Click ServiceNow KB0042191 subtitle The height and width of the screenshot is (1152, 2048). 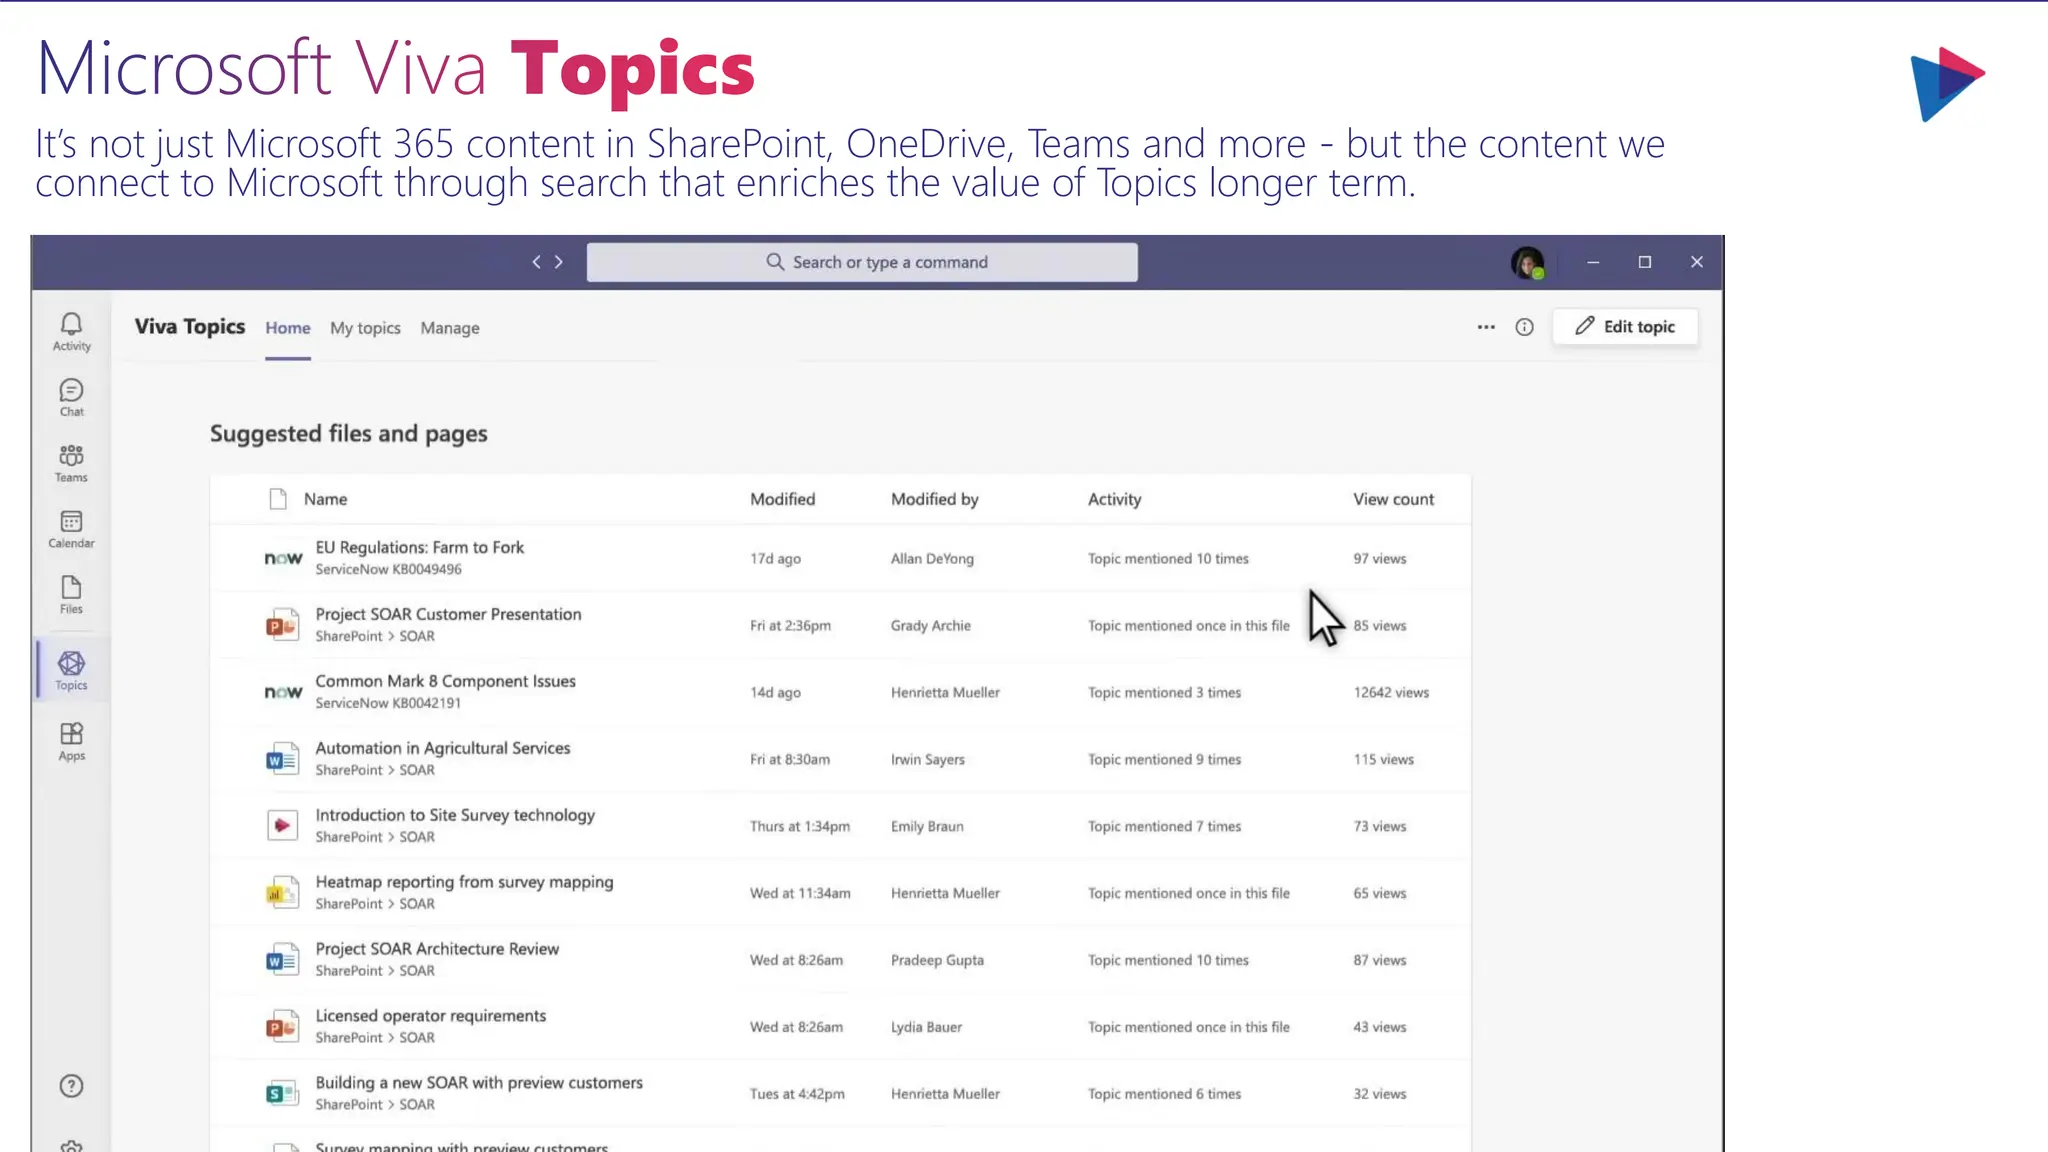pyautogui.click(x=388, y=703)
